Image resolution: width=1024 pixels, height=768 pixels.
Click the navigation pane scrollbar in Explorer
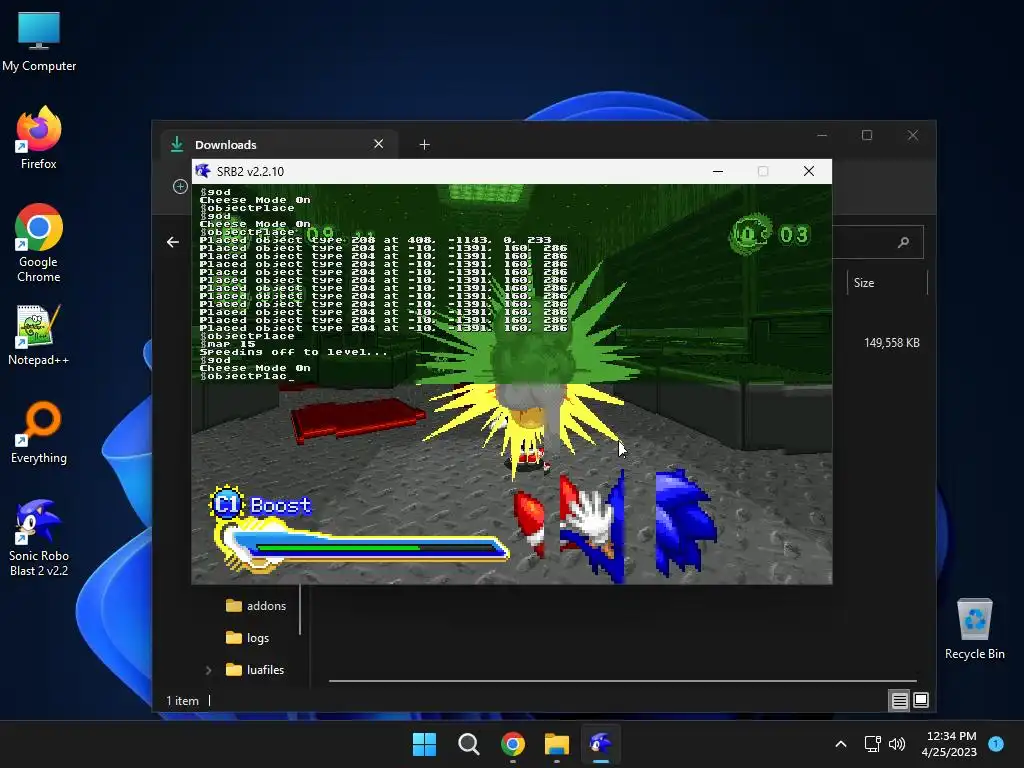300,609
